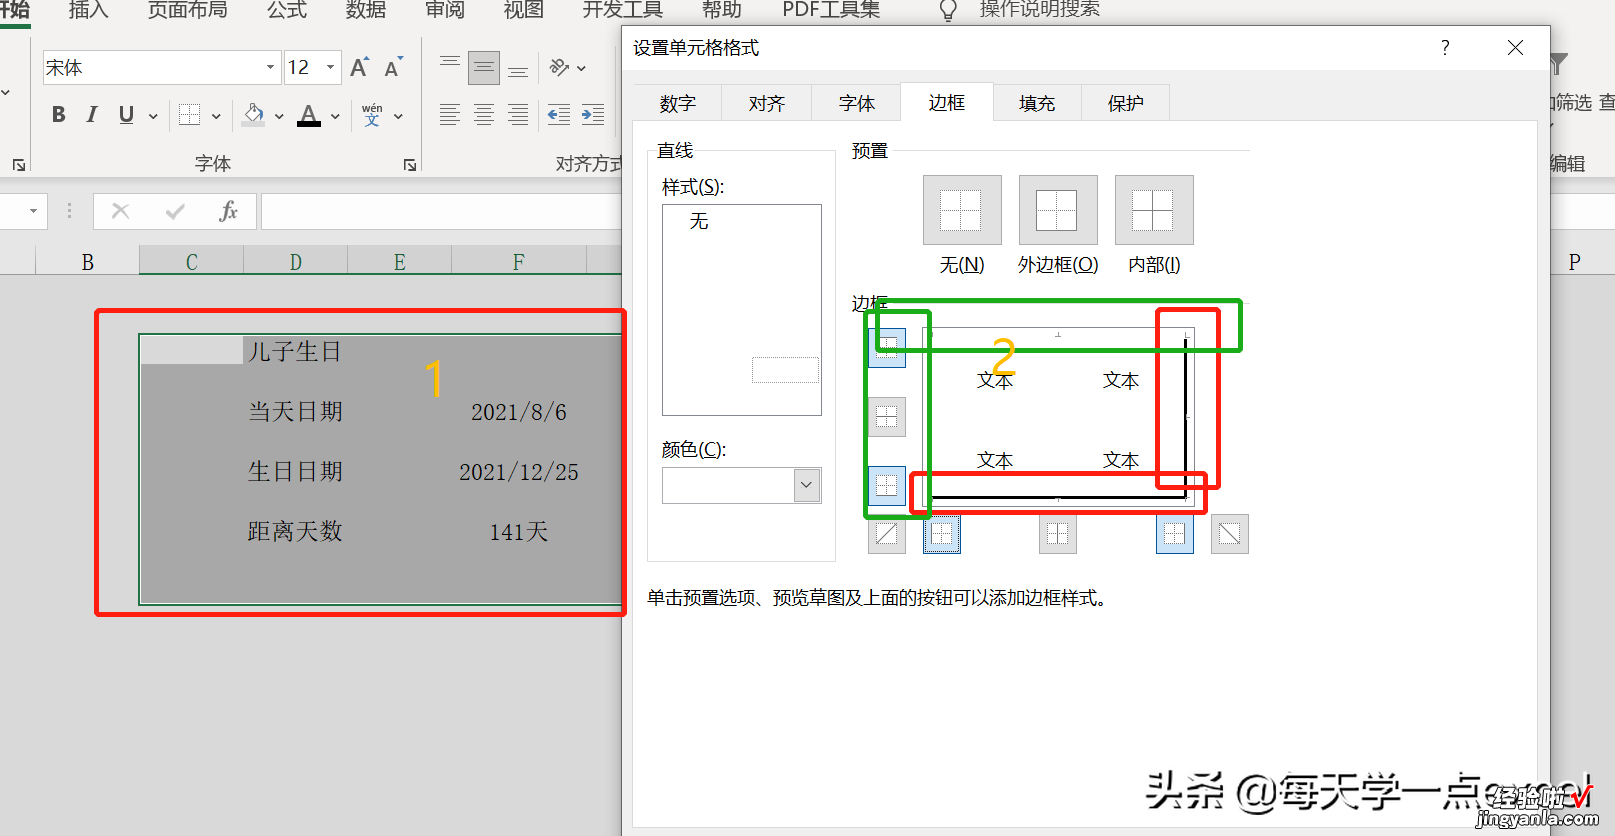
Task: Click the cell 2021/12/25
Action: [x=518, y=472]
